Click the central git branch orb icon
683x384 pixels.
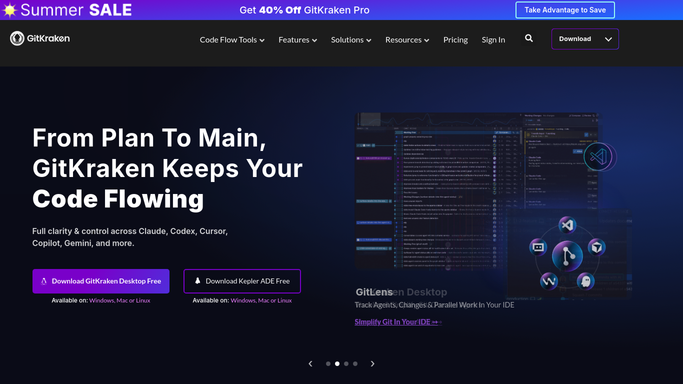pyautogui.click(x=567, y=256)
